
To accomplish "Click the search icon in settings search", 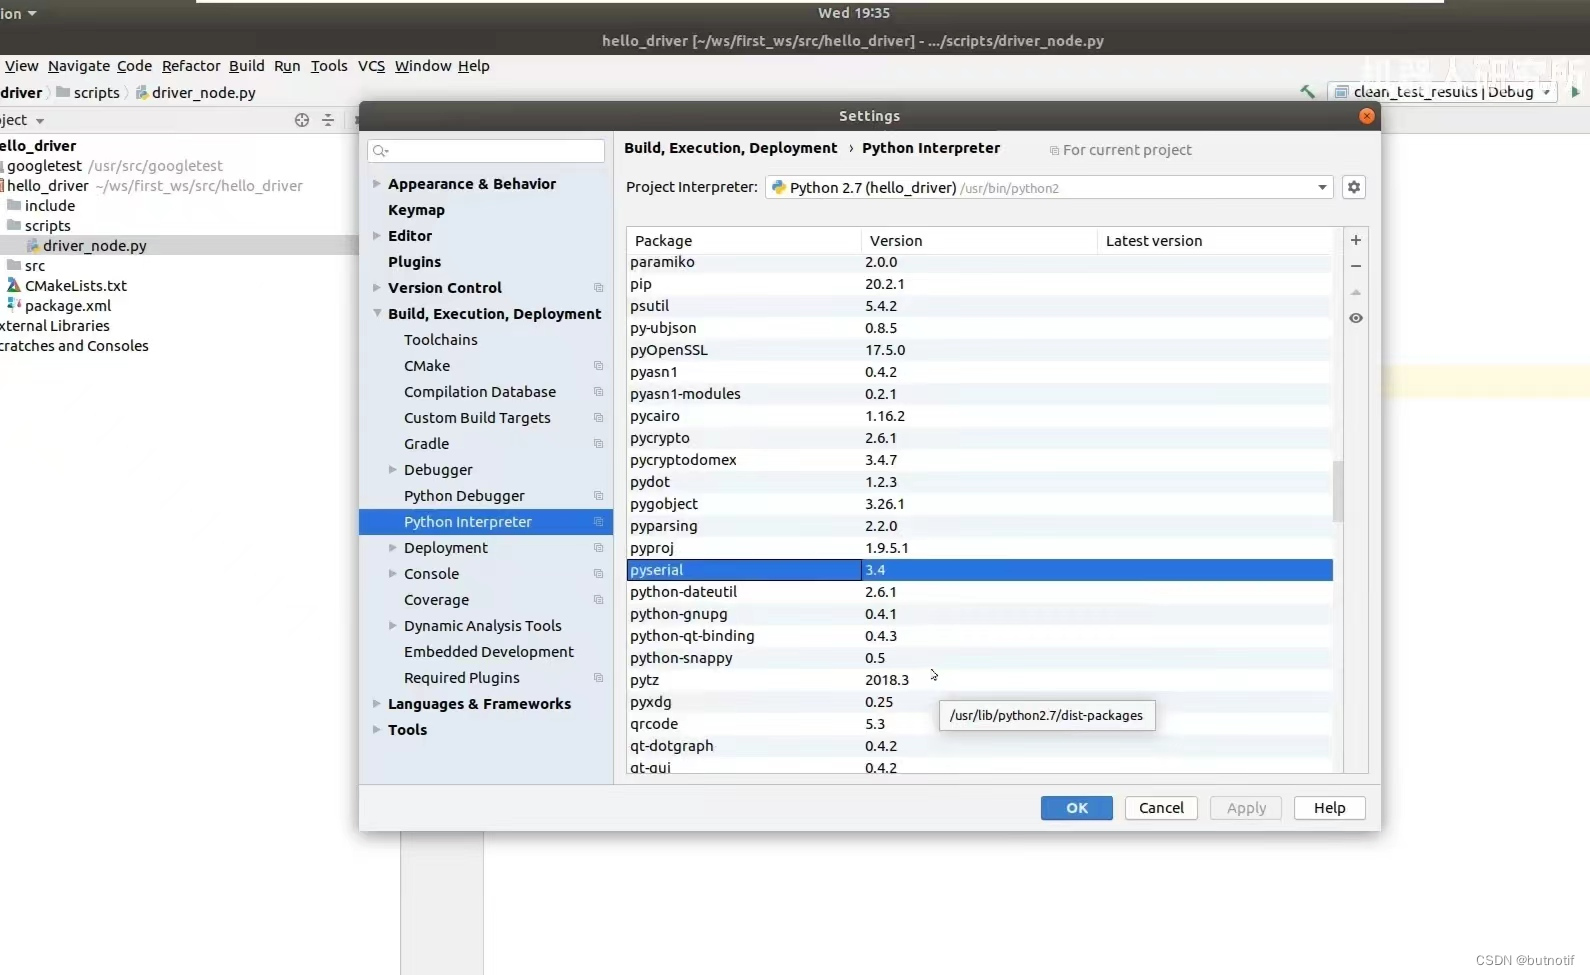I will click(x=380, y=151).
